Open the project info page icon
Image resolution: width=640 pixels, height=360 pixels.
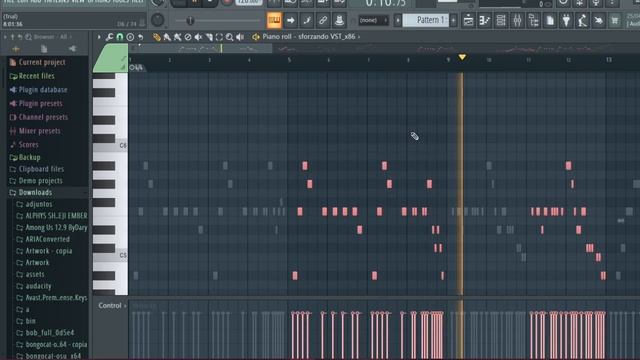(x=550, y=20)
